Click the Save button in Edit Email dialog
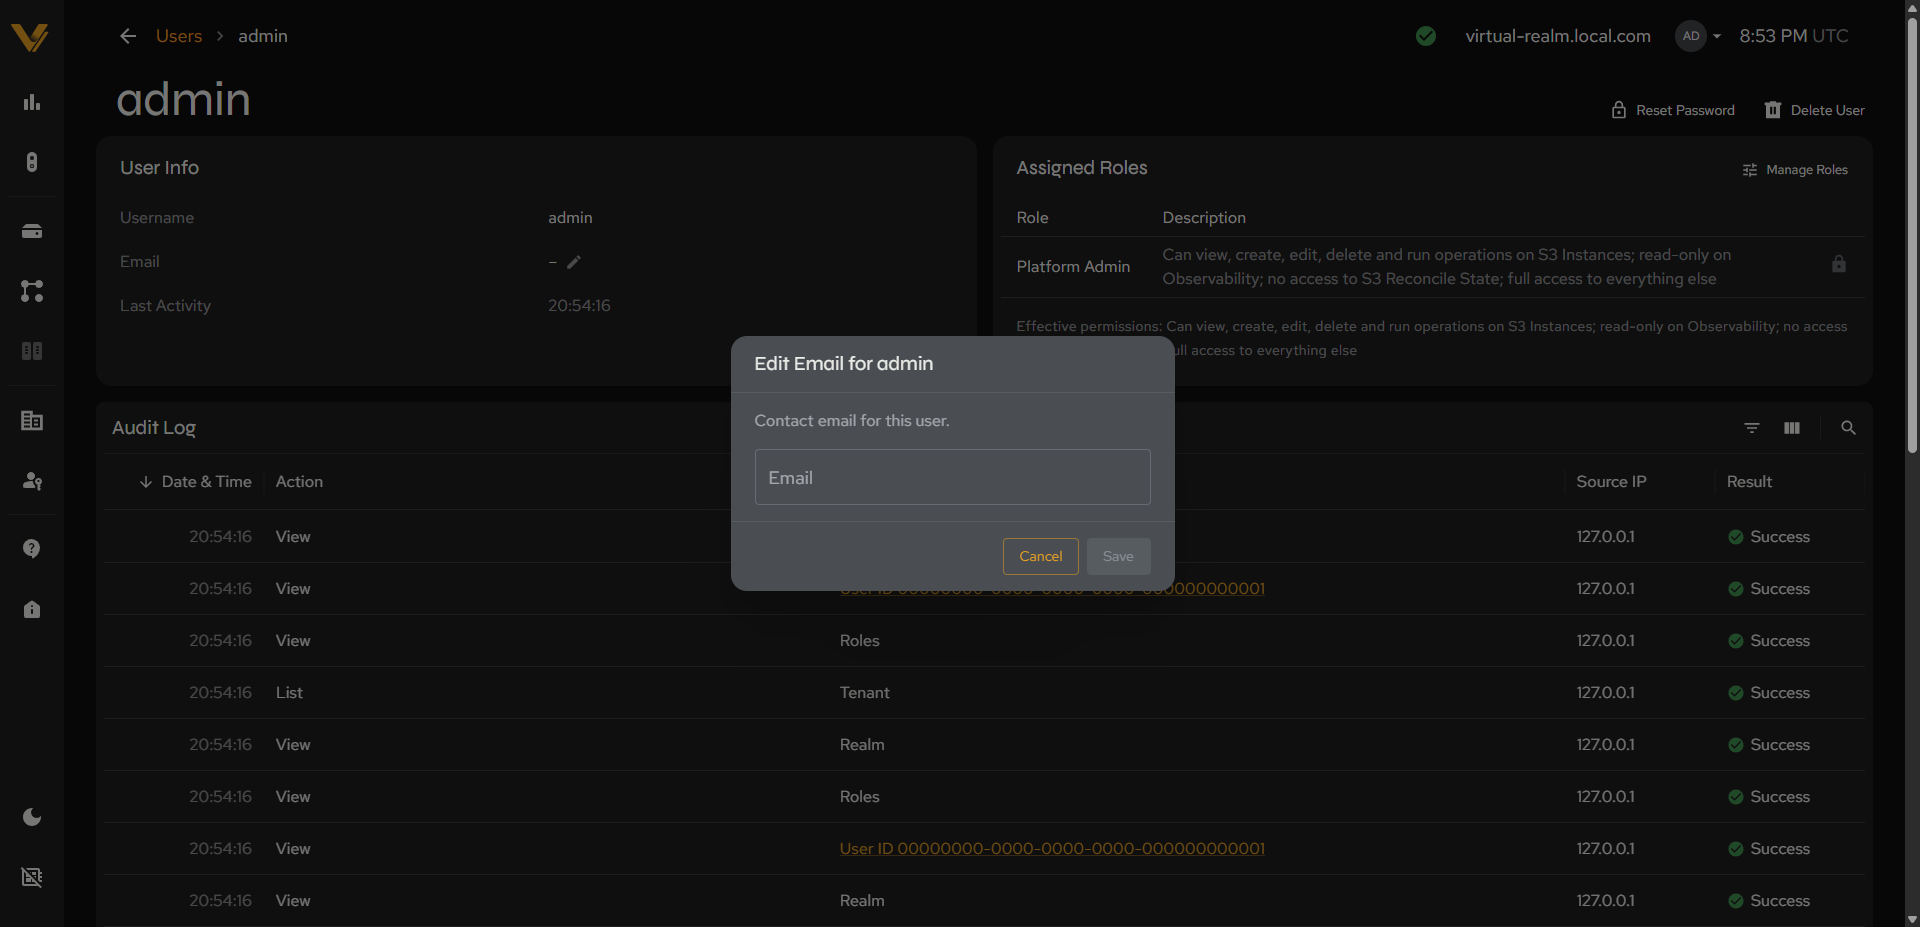The height and width of the screenshot is (927, 1920). 1118,556
